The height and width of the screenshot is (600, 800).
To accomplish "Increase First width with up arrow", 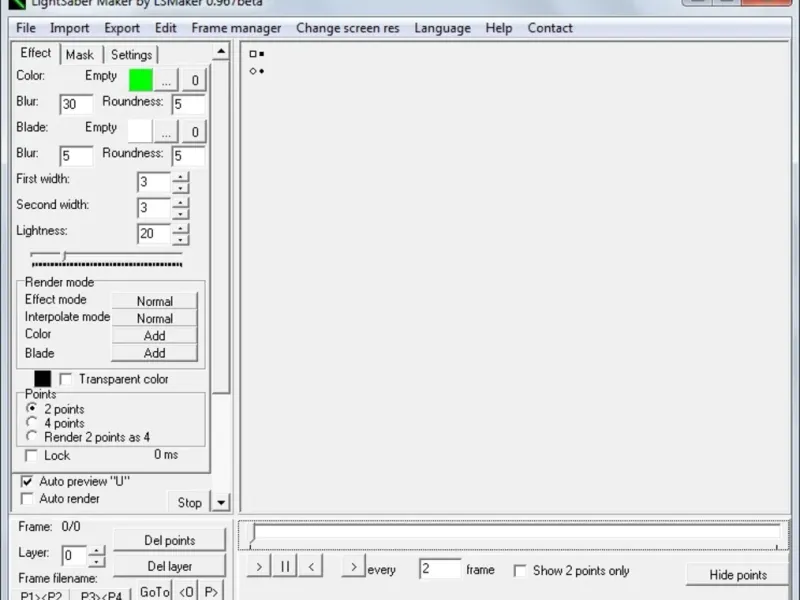I will pos(180,177).
